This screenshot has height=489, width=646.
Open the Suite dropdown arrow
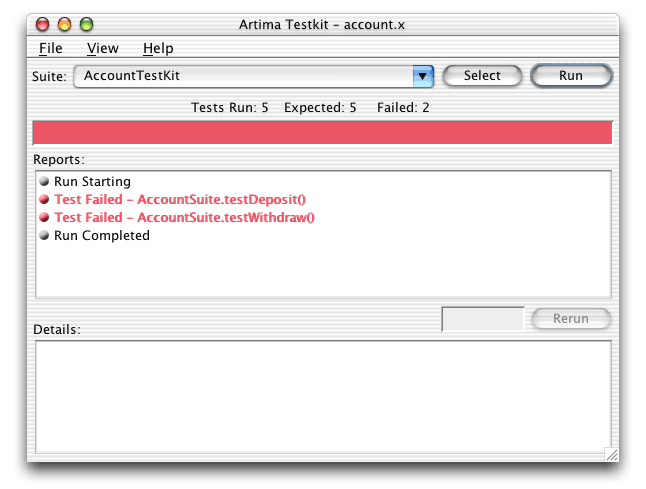[423, 76]
